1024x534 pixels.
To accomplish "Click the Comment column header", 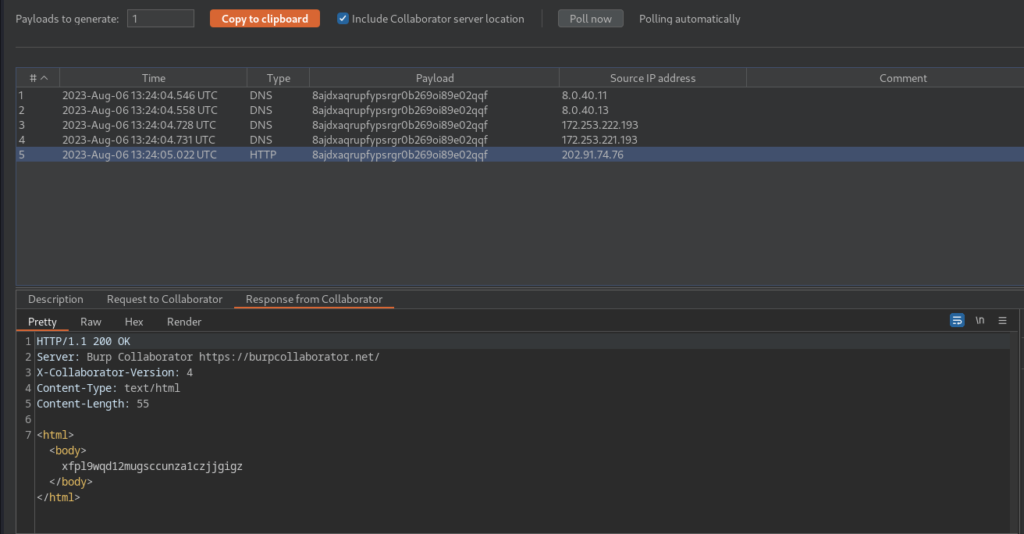I will (903, 78).
